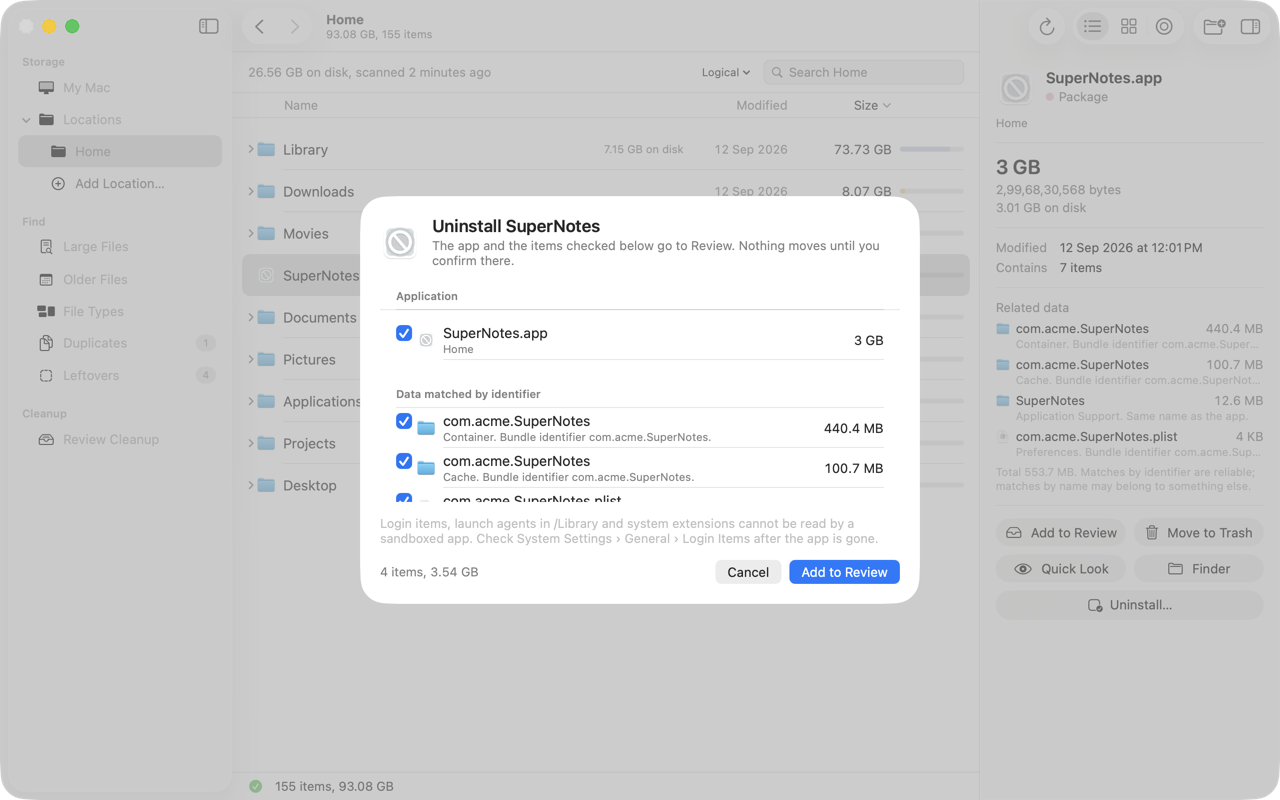This screenshot has width=1280, height=800.
Task: Click inspector's Add to Review button
Action: (x=1061, y=533)
